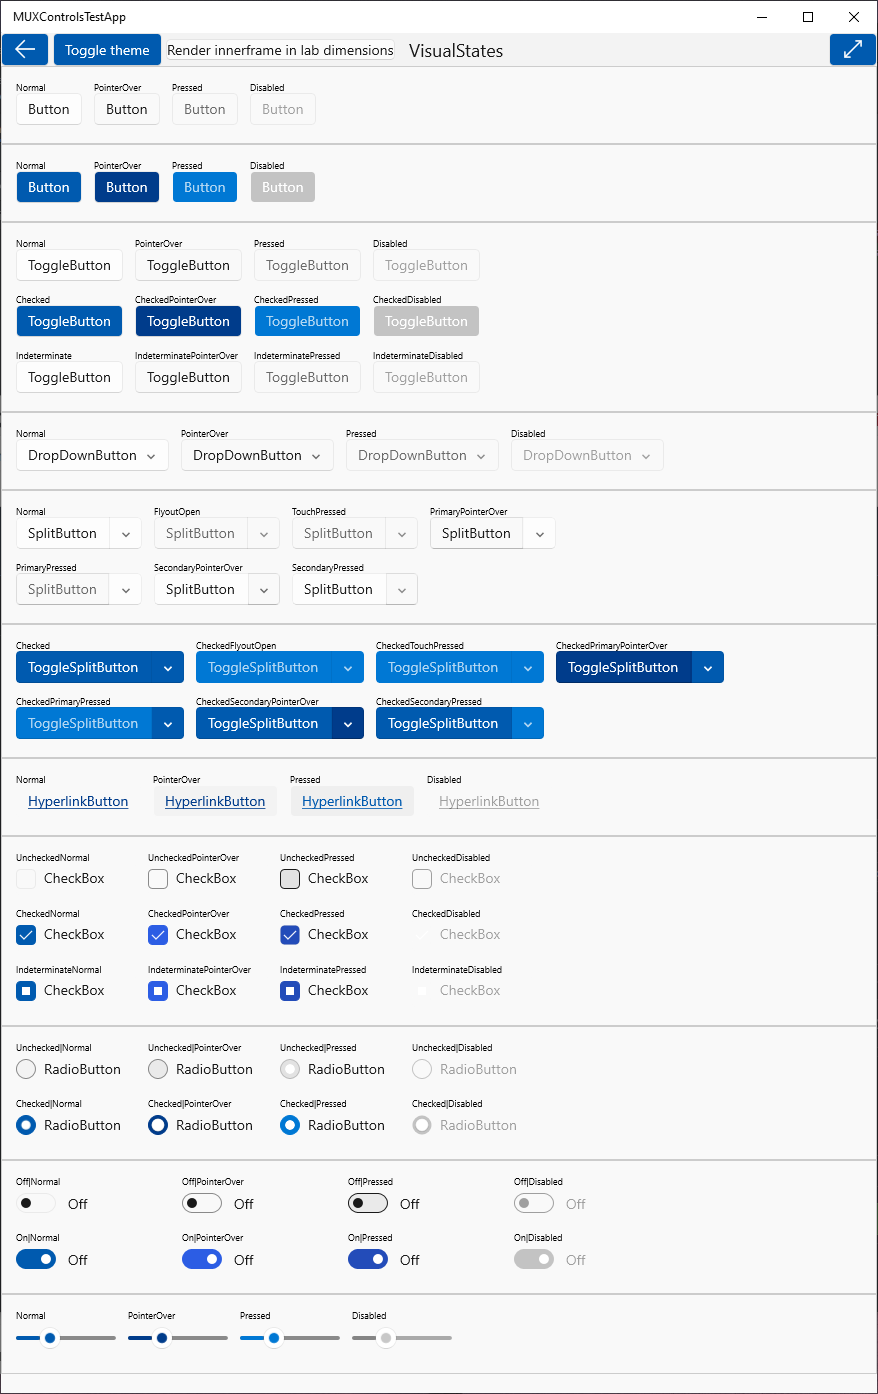This screenshot has width=878, height=1394.
Task: Click the Render innerframe in lab dimensions field
Action: pos(279,49)
